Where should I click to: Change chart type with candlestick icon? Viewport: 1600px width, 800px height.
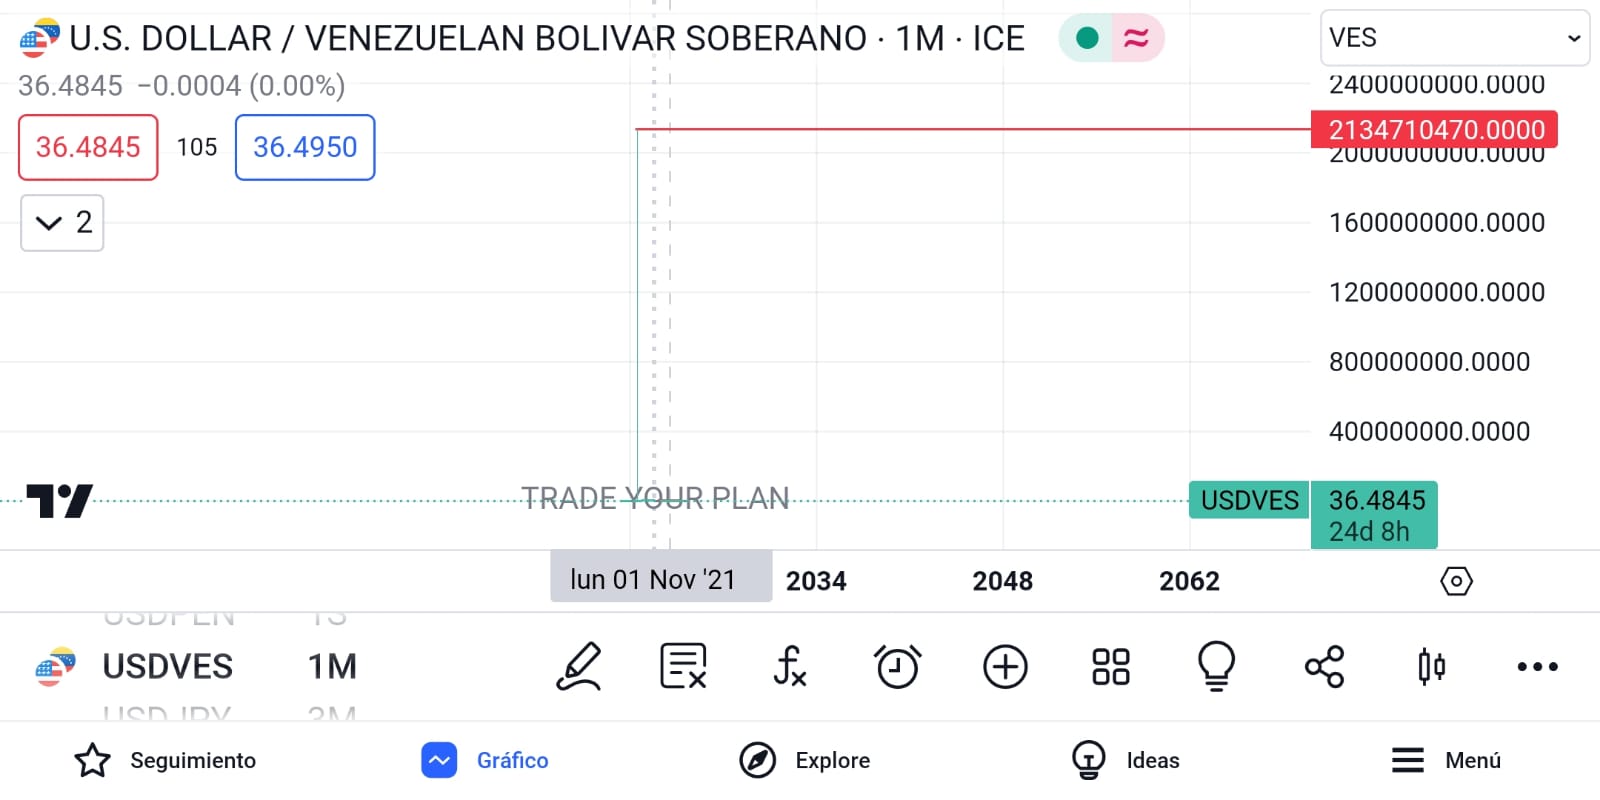(x=1431, y=667)
